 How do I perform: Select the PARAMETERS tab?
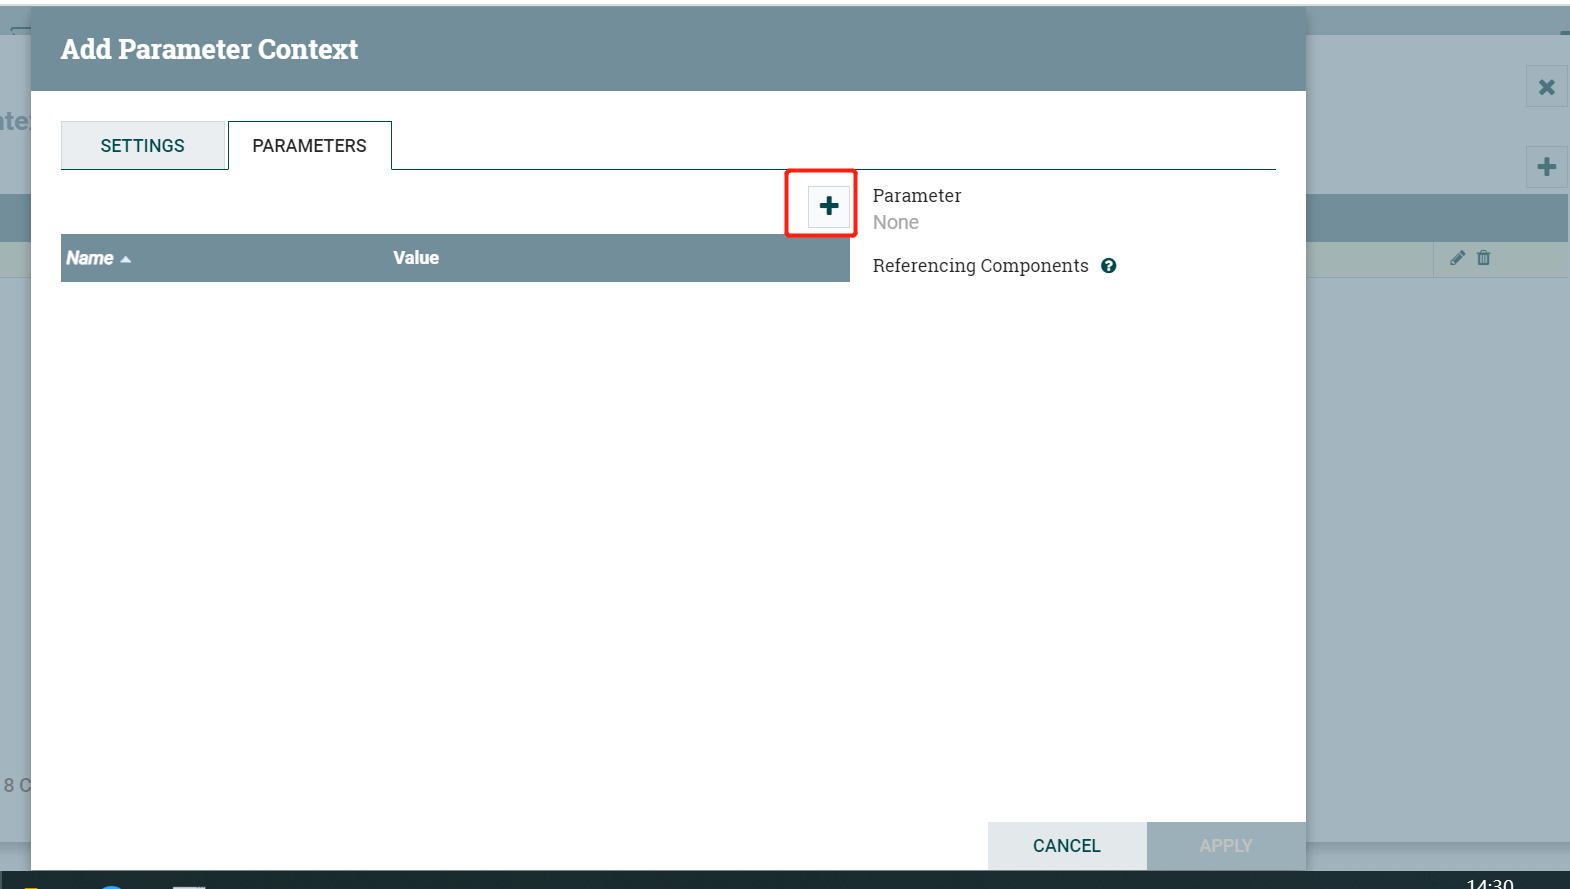[x=310, y=146]
